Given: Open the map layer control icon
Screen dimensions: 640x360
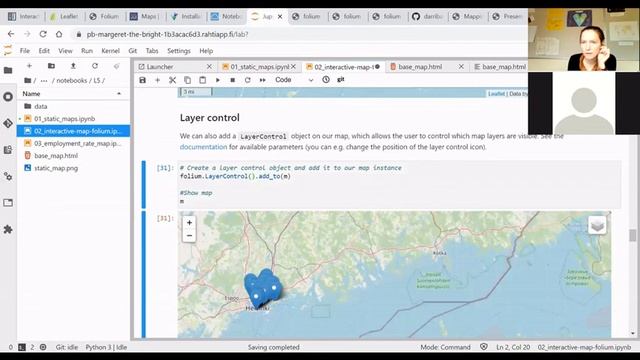Looking at the screenshot, I should (597, 225).
